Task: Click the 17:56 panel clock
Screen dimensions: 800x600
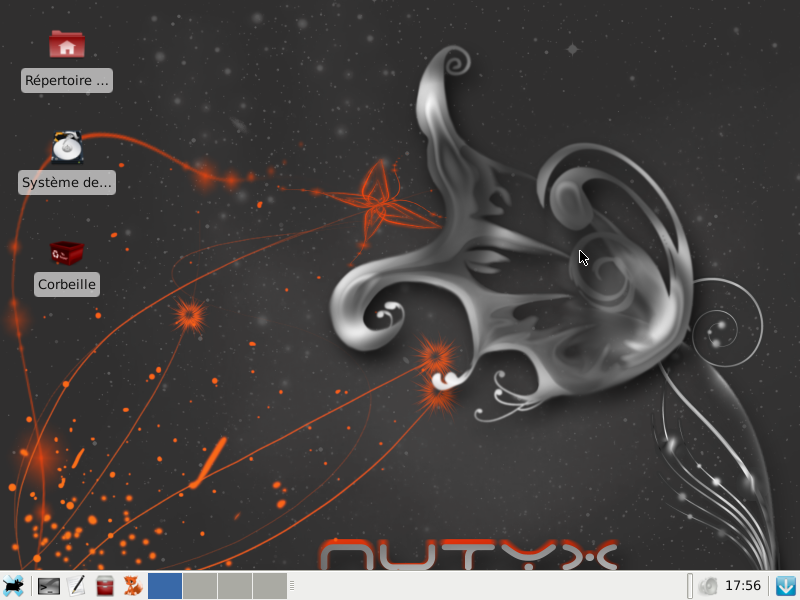Action: [743, 586]
